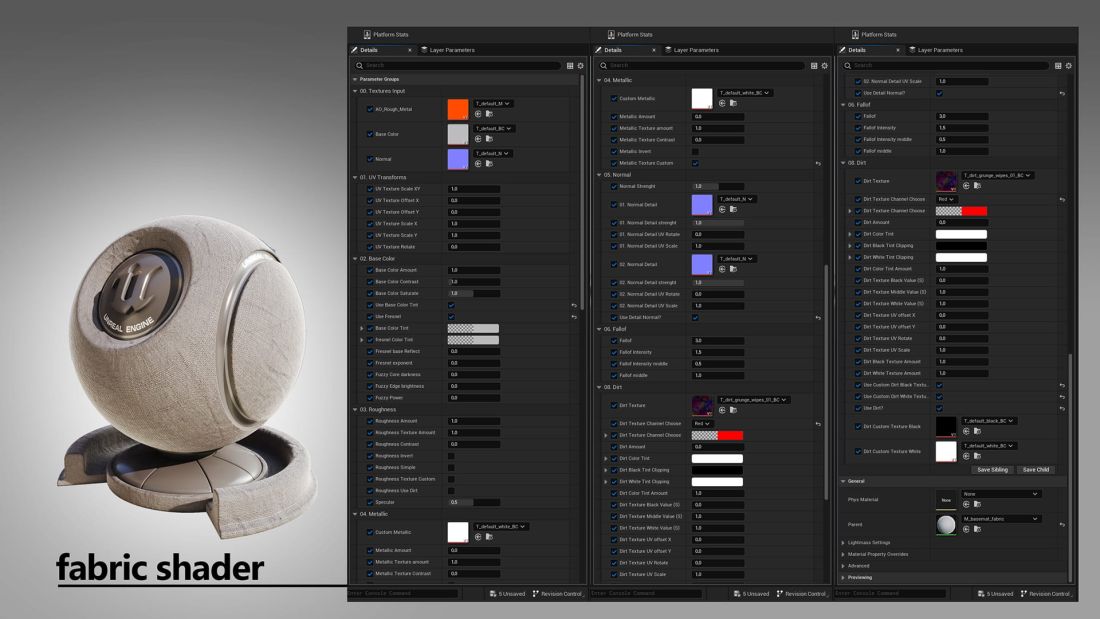
Task: Switch to Layer Parameters tab in middle panel
Action: point(692,50)
